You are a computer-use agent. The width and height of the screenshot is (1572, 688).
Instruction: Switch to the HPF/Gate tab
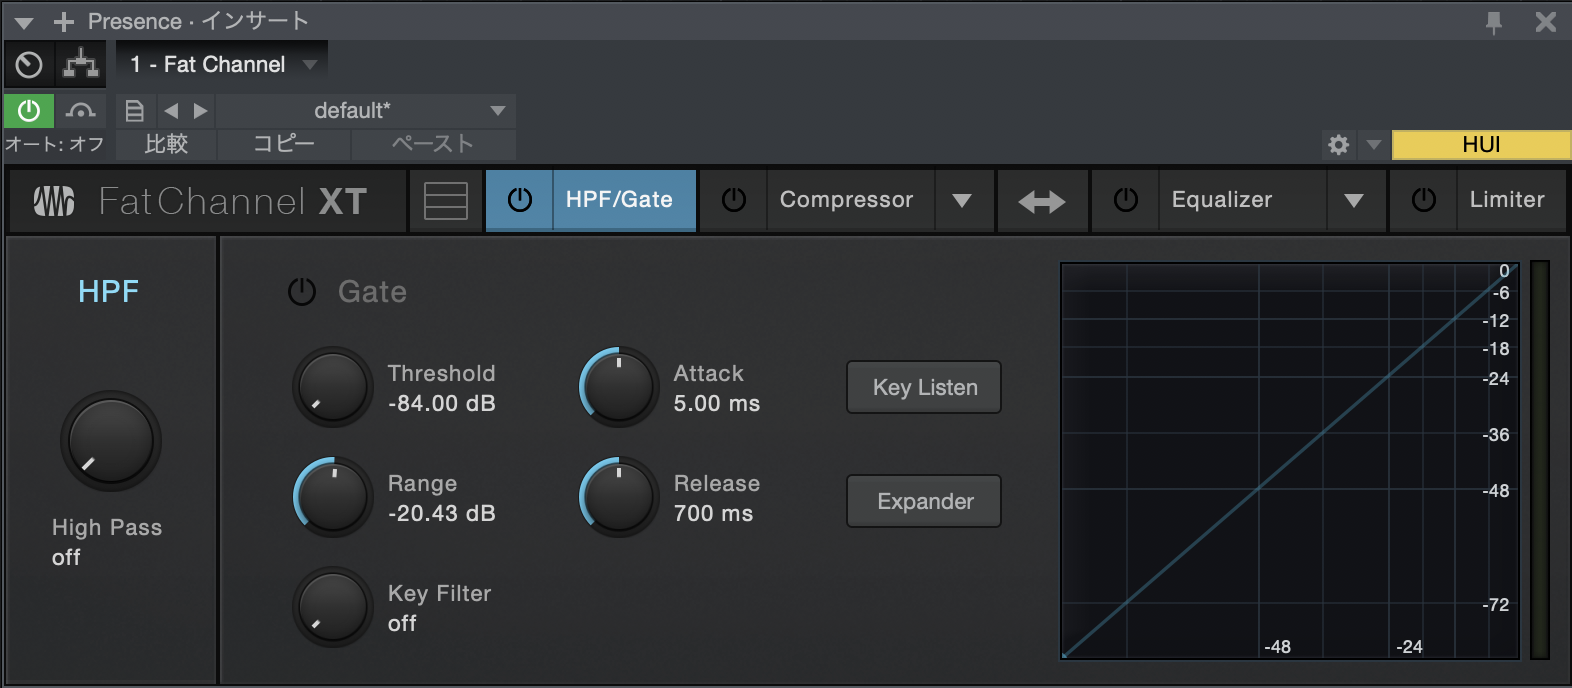(619, 200)
